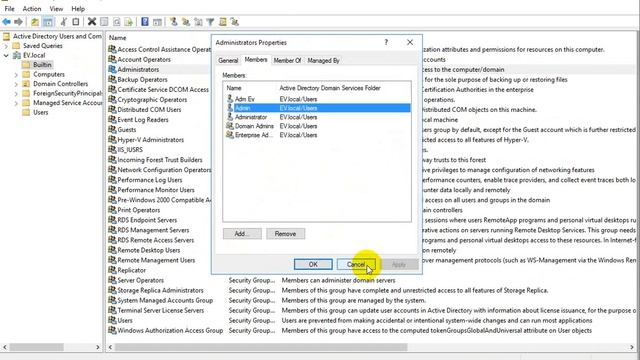
Task: Select the Backup Operators group
Action: click(x=142, y=80)
